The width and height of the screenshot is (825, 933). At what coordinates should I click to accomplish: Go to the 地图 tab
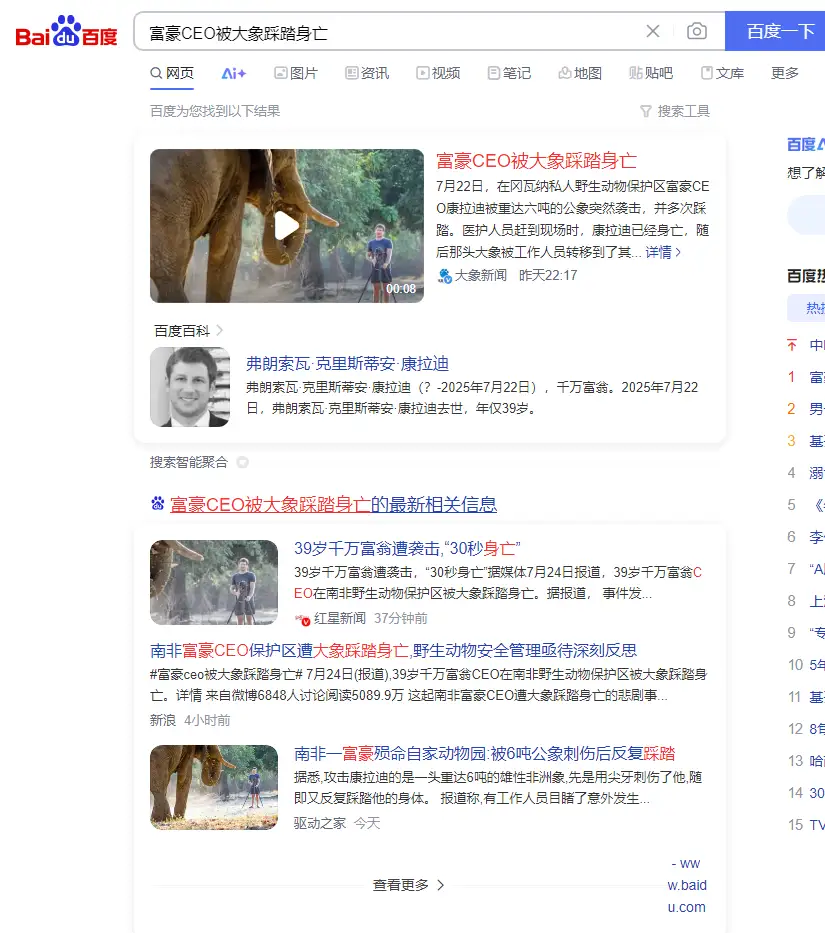click(x=580, y=73)
